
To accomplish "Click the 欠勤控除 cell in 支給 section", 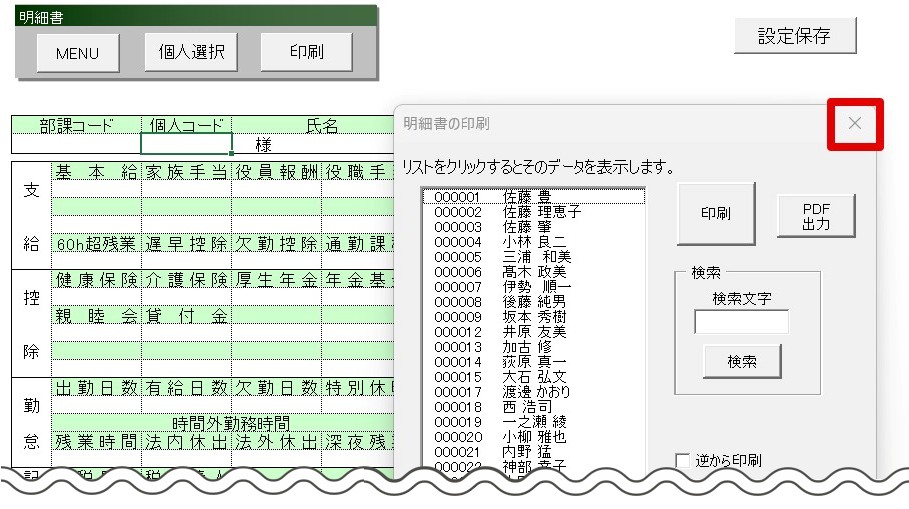I will tap(277, 244).
